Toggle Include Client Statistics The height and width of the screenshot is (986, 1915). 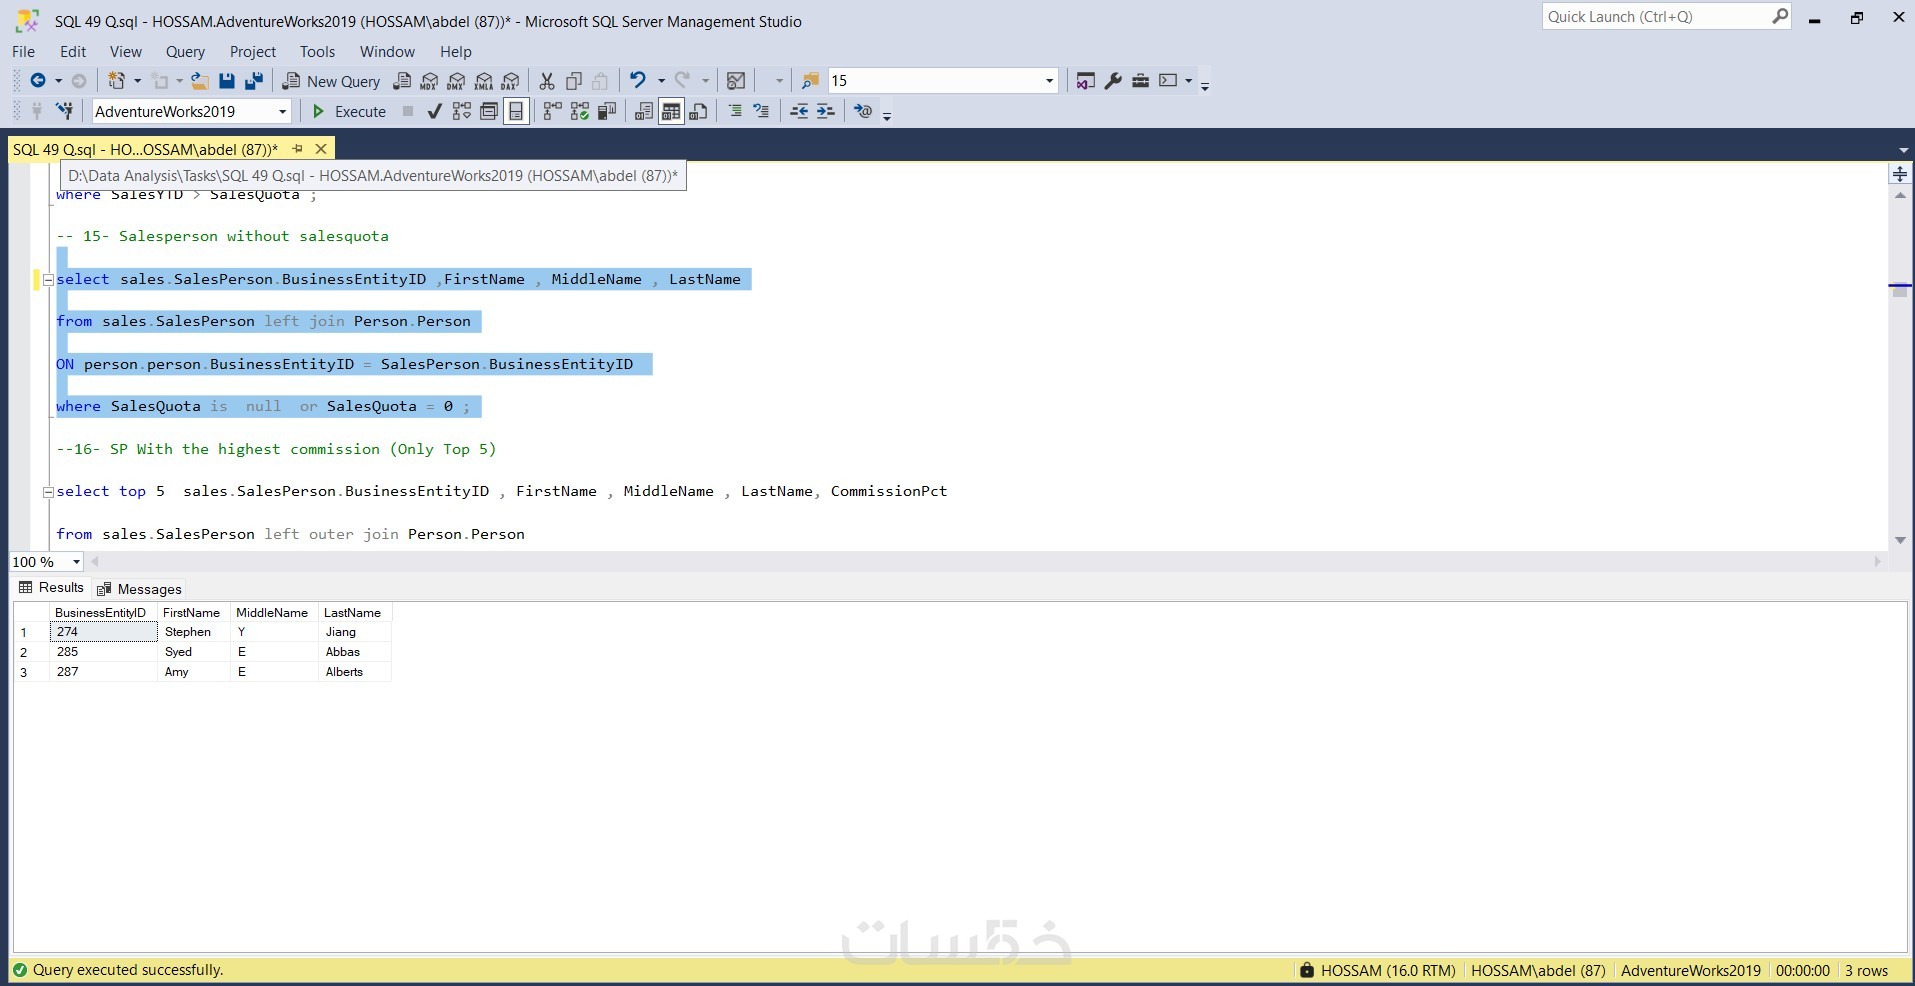[607, 111]
